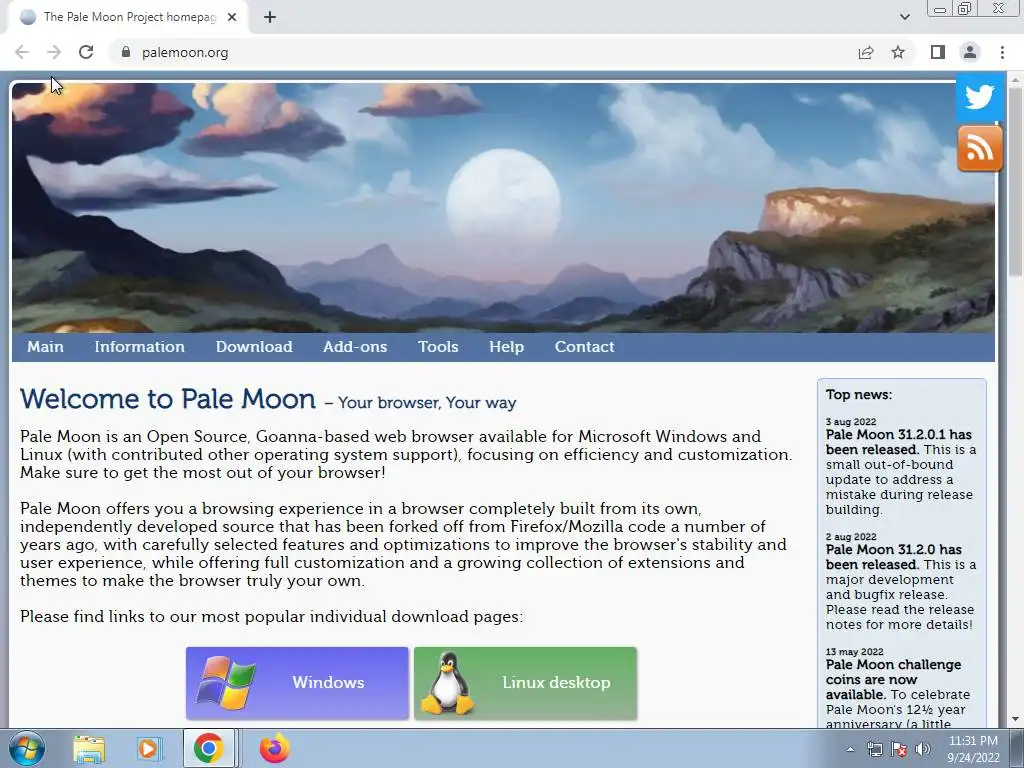Open the orange RSS feed icon
1024x768 pixels.
coord(980,149)
